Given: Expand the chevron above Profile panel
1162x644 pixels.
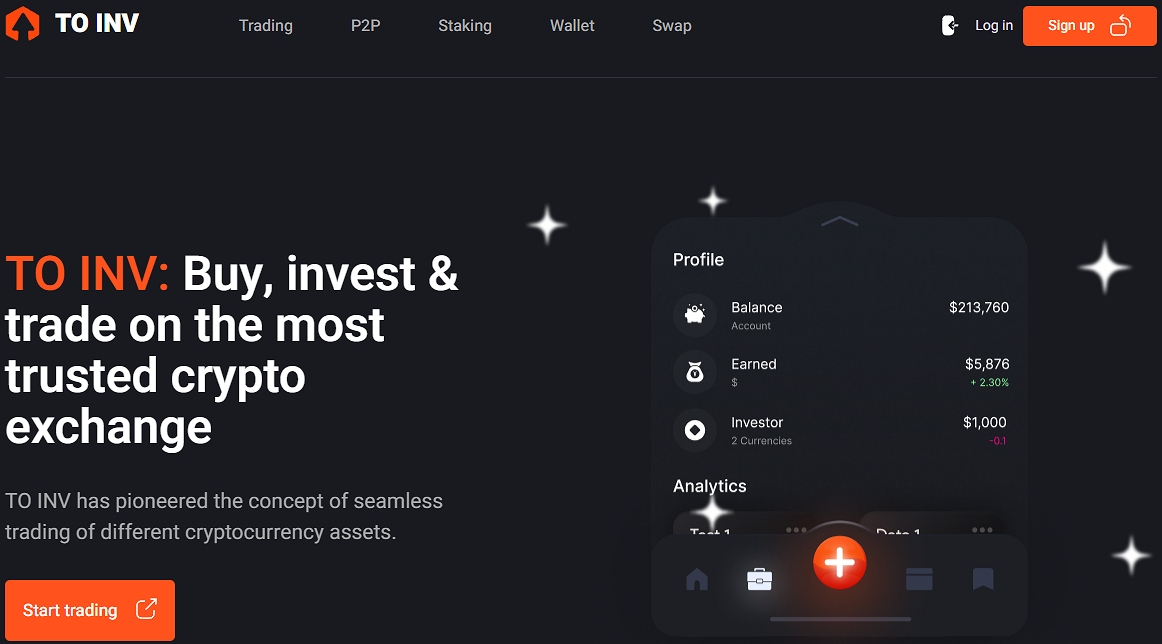Looking at the screenshot, I should coord(840,221).
